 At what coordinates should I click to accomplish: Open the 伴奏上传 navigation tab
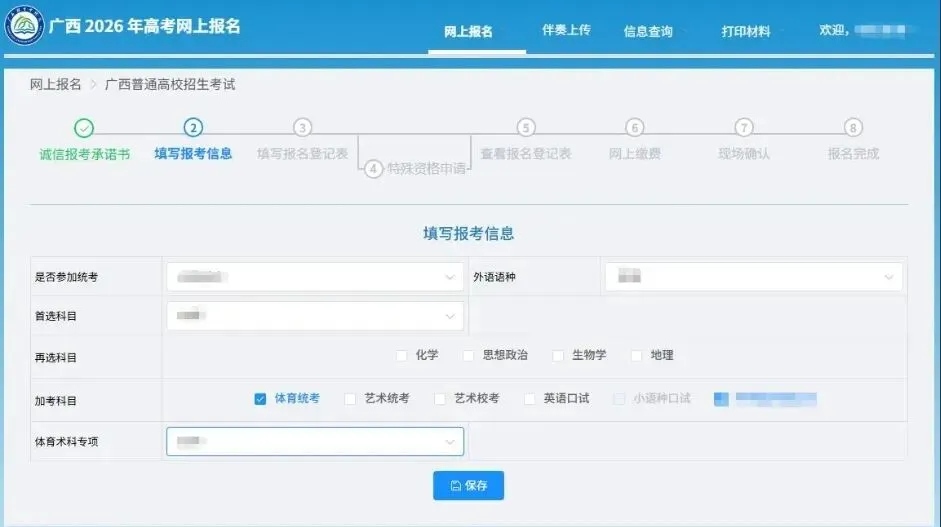point(566,30)
